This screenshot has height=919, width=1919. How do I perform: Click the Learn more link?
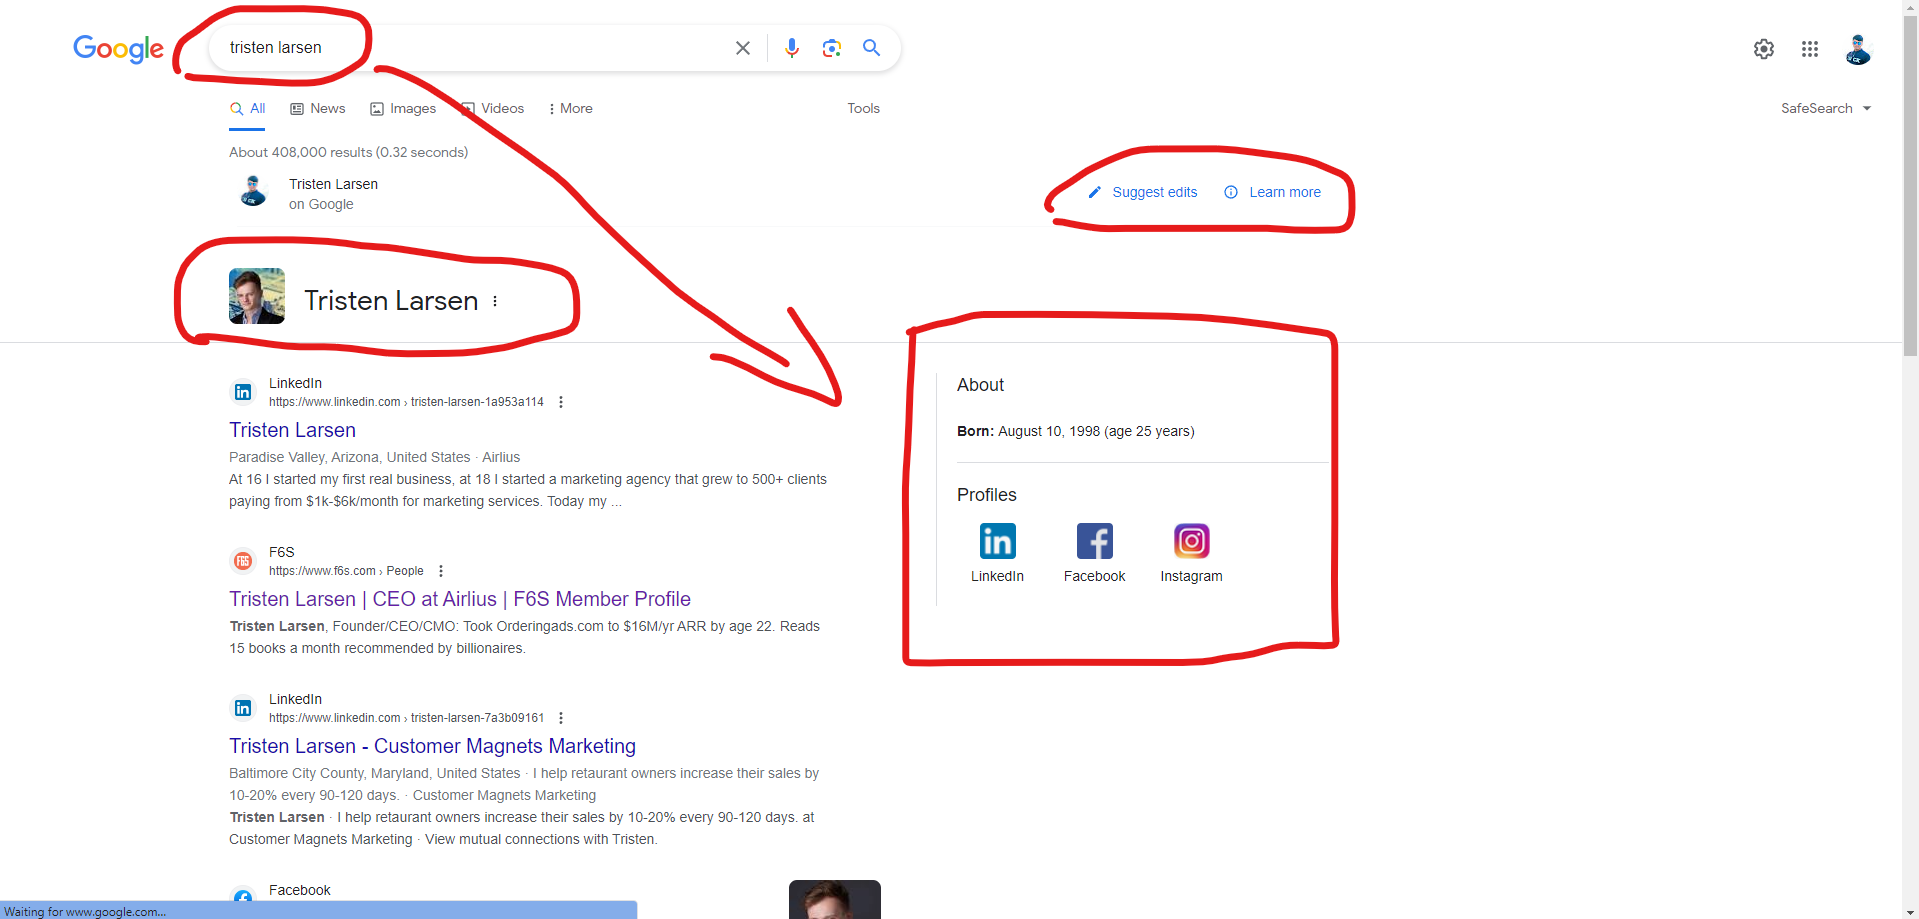click(1285, 192)
